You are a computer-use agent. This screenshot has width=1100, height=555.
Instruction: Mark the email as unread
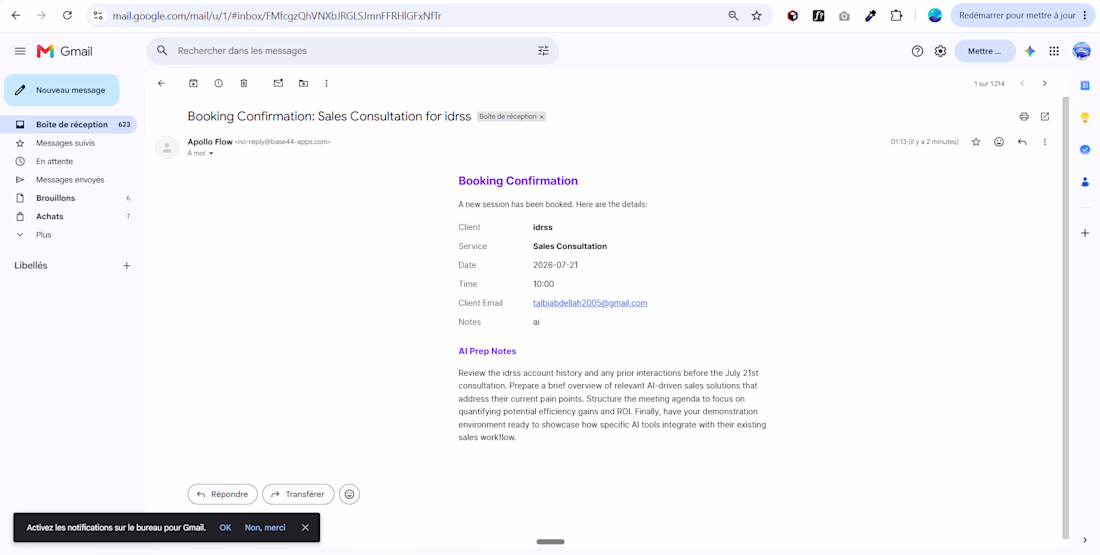coord(278,83)
